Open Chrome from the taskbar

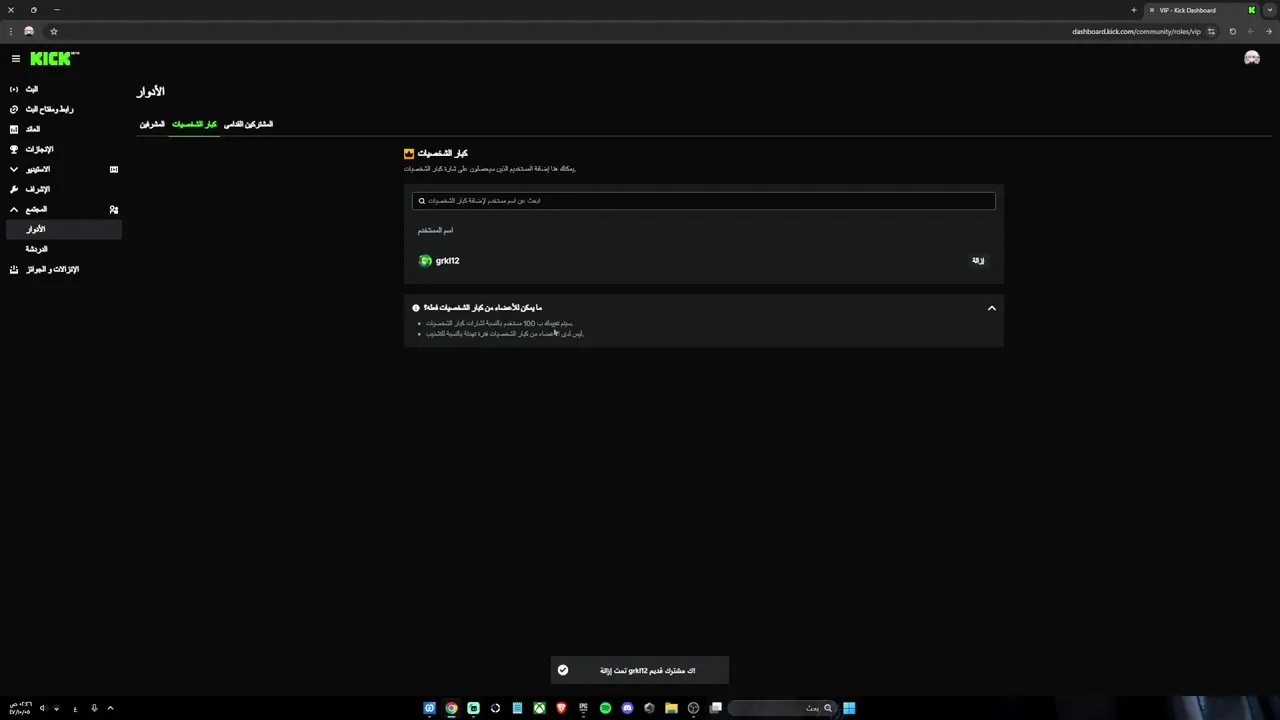(x=451, y=708)
